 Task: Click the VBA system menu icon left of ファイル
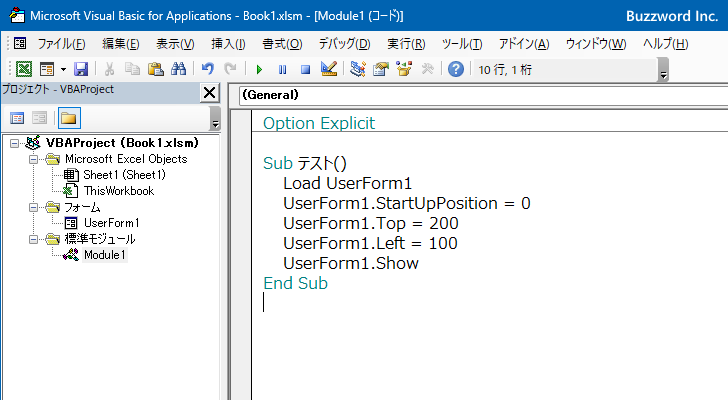tap(20, 44)
